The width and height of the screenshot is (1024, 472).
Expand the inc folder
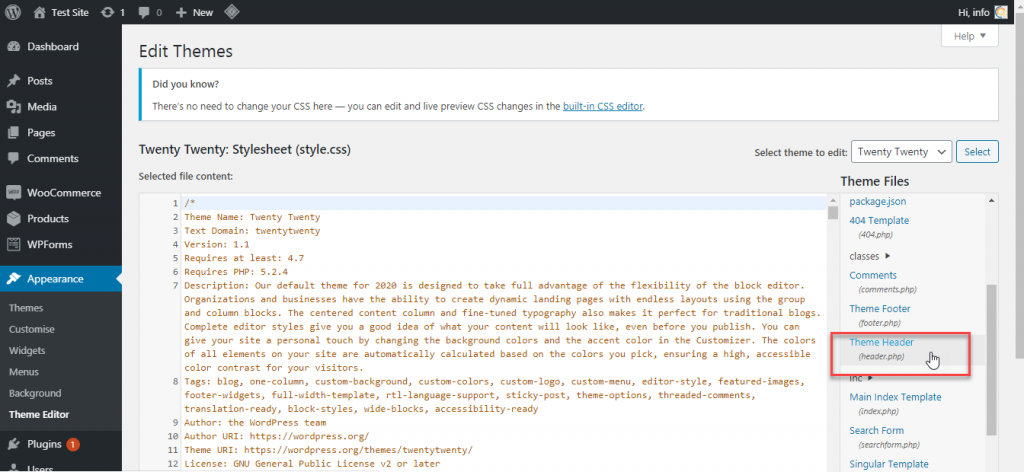(x=861, y=378)
